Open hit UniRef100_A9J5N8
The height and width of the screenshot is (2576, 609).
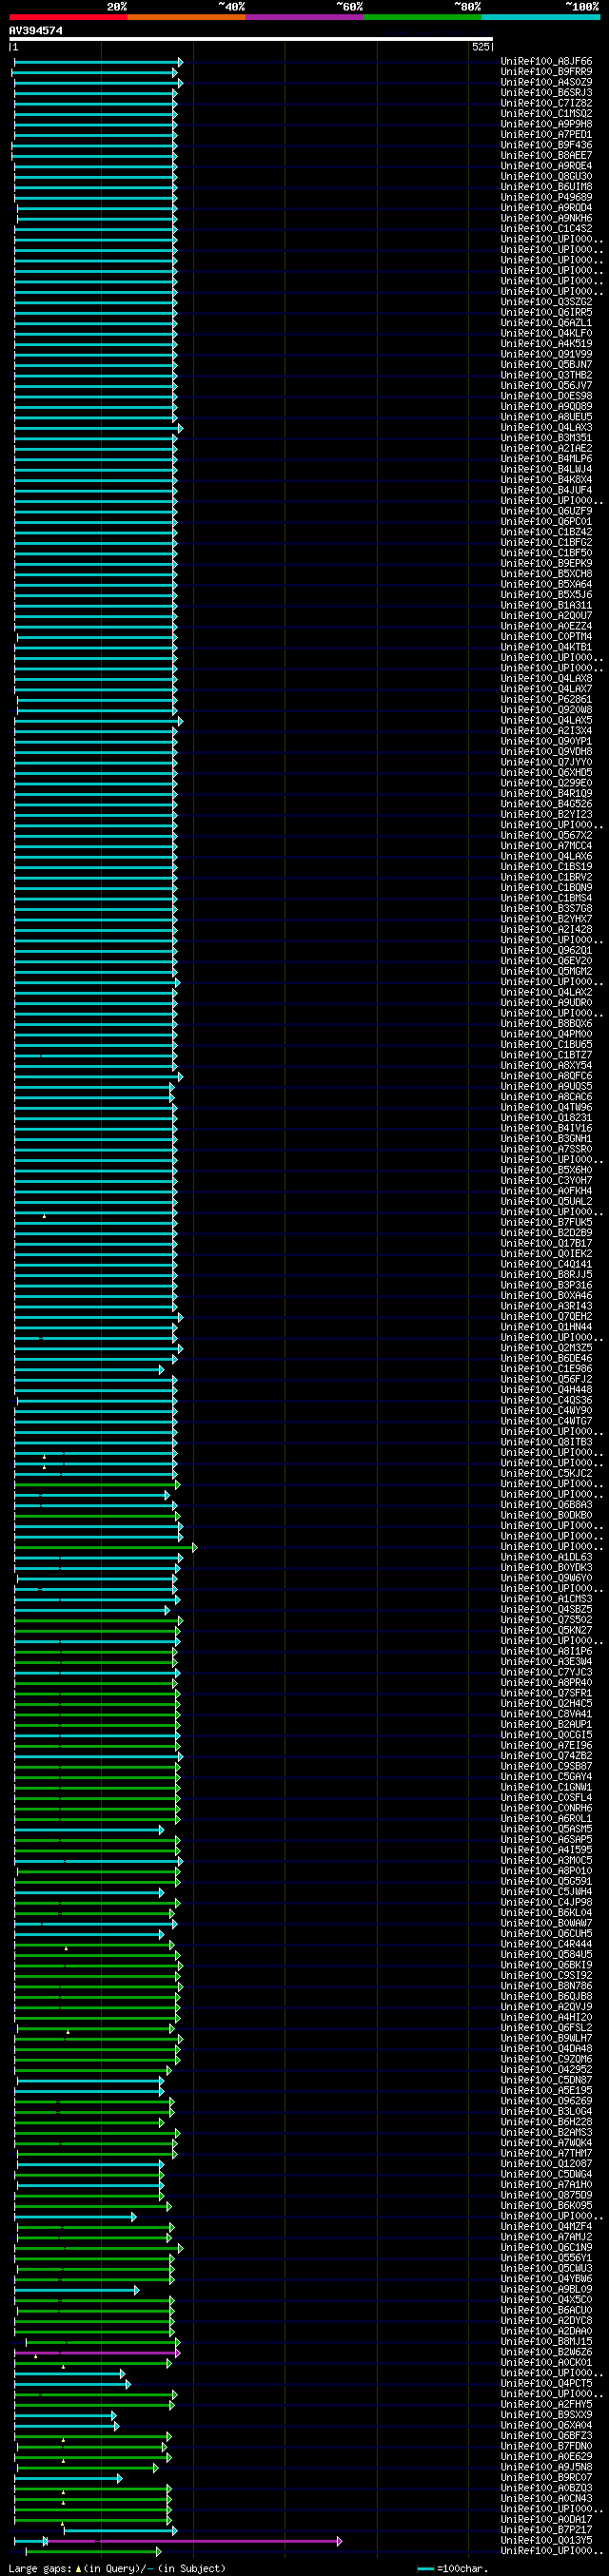(546, 2467)
